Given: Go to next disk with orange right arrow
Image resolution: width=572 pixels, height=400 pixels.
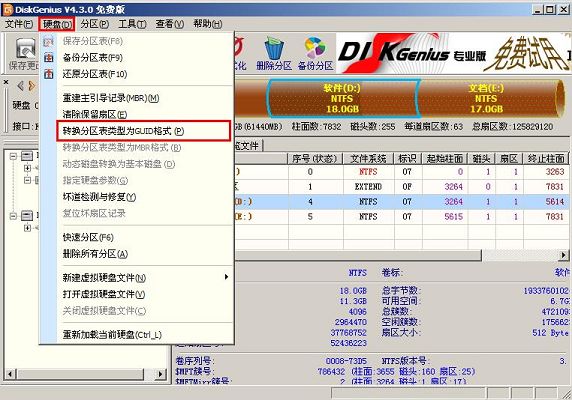Looking at the screenshot, I should [32, 86].
